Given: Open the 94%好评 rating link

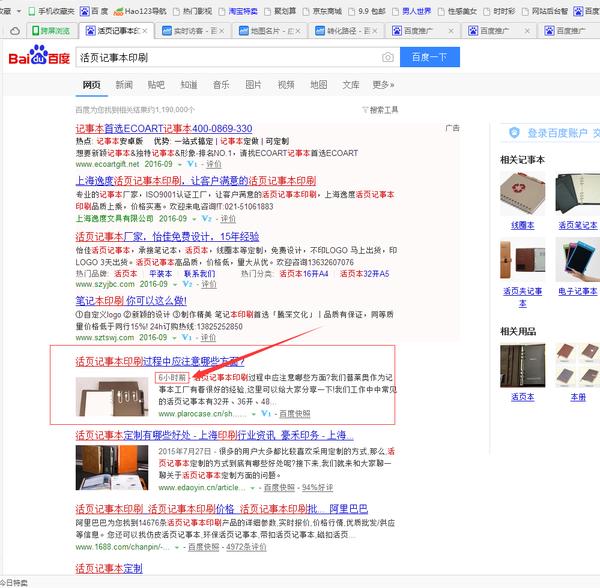Looking at the screenshot, I should [x=317, y=488].
